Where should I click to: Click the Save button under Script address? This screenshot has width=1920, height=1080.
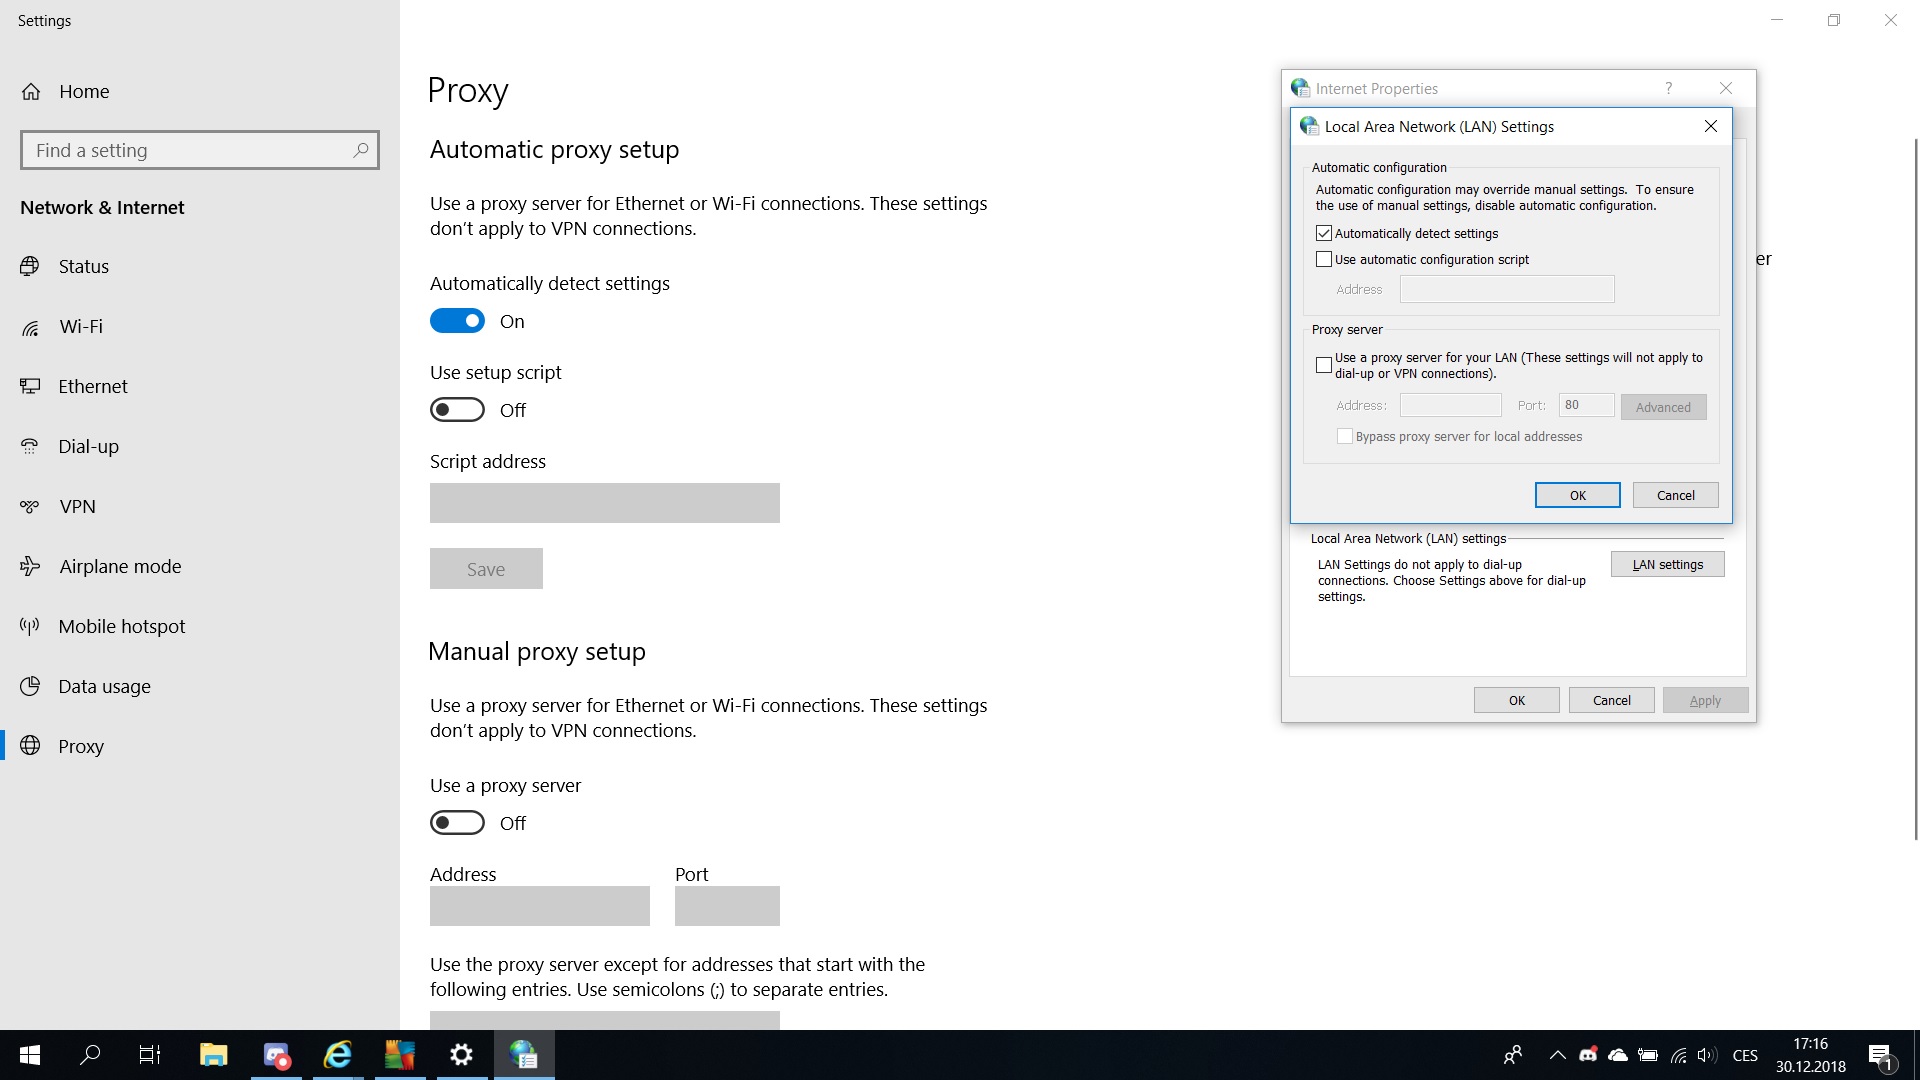[x=486, y=569]
